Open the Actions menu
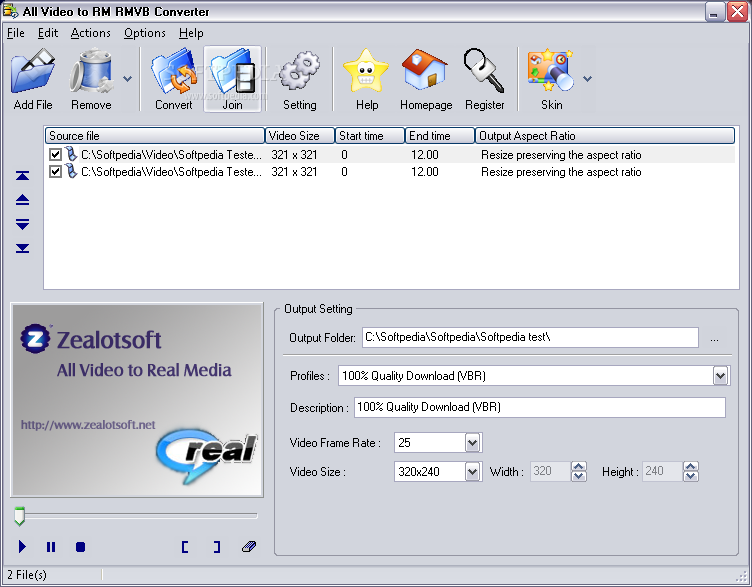Viewport: 752px width, 587px height. point(90,33)
